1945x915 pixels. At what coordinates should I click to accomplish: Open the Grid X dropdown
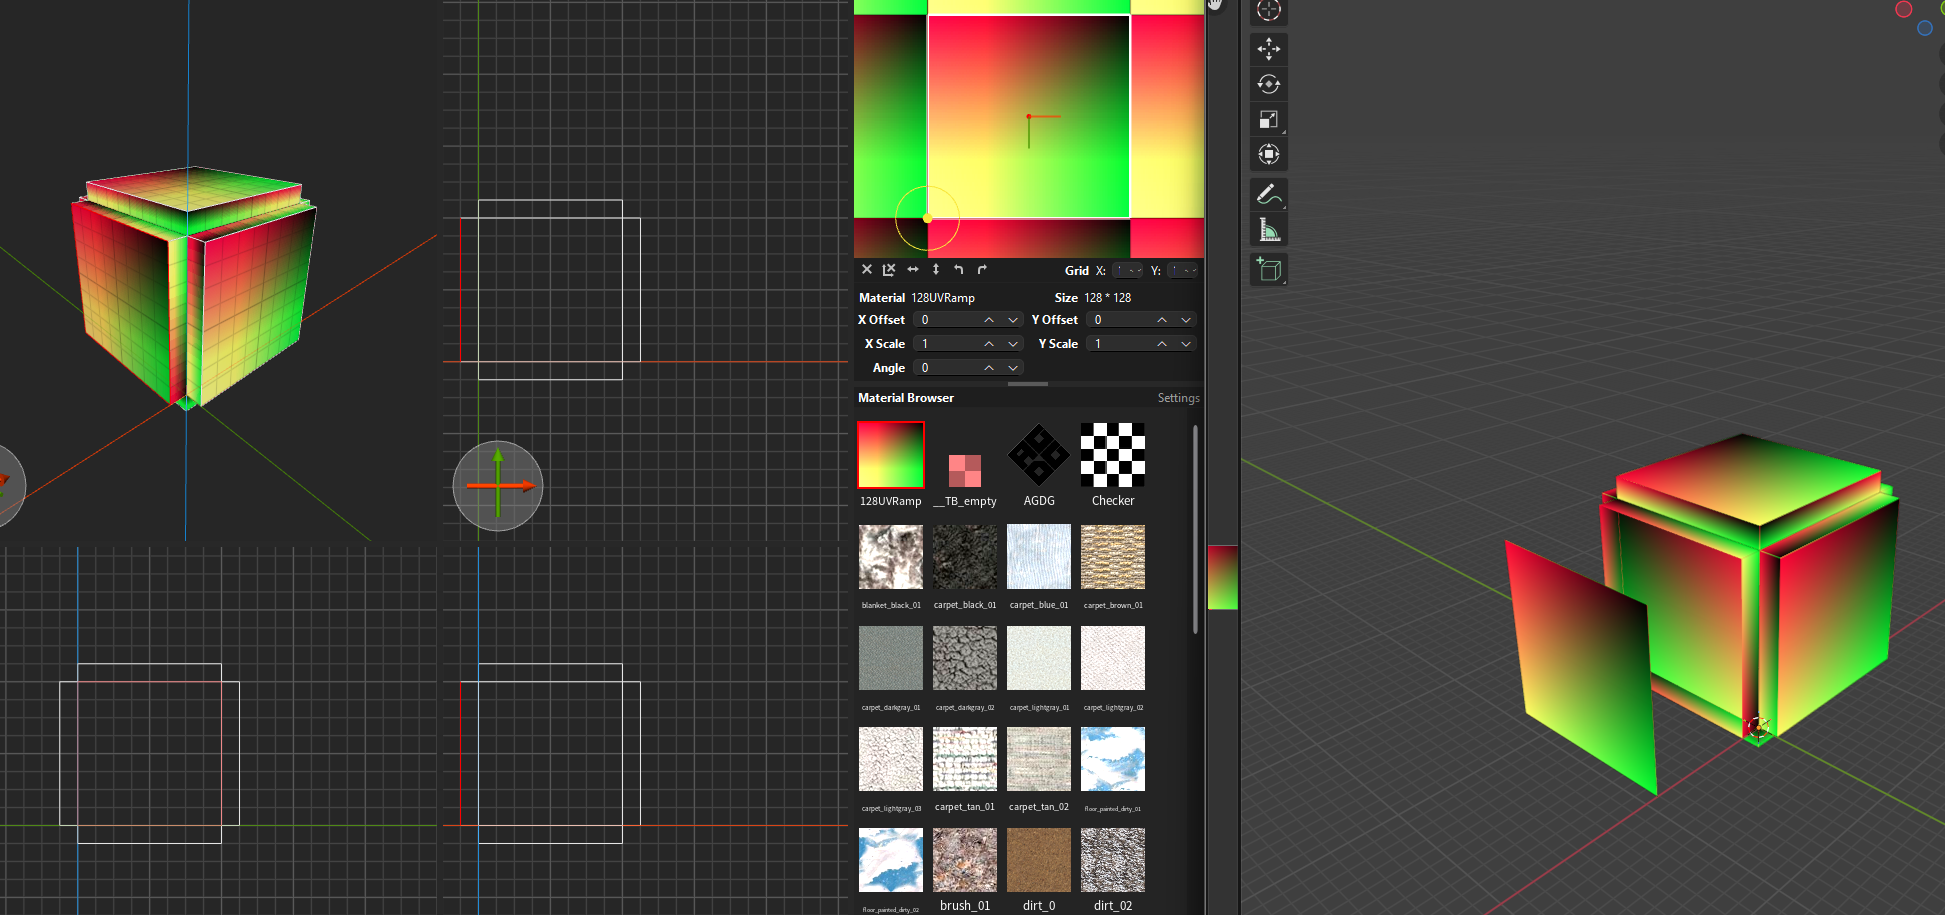[1128, 271]
